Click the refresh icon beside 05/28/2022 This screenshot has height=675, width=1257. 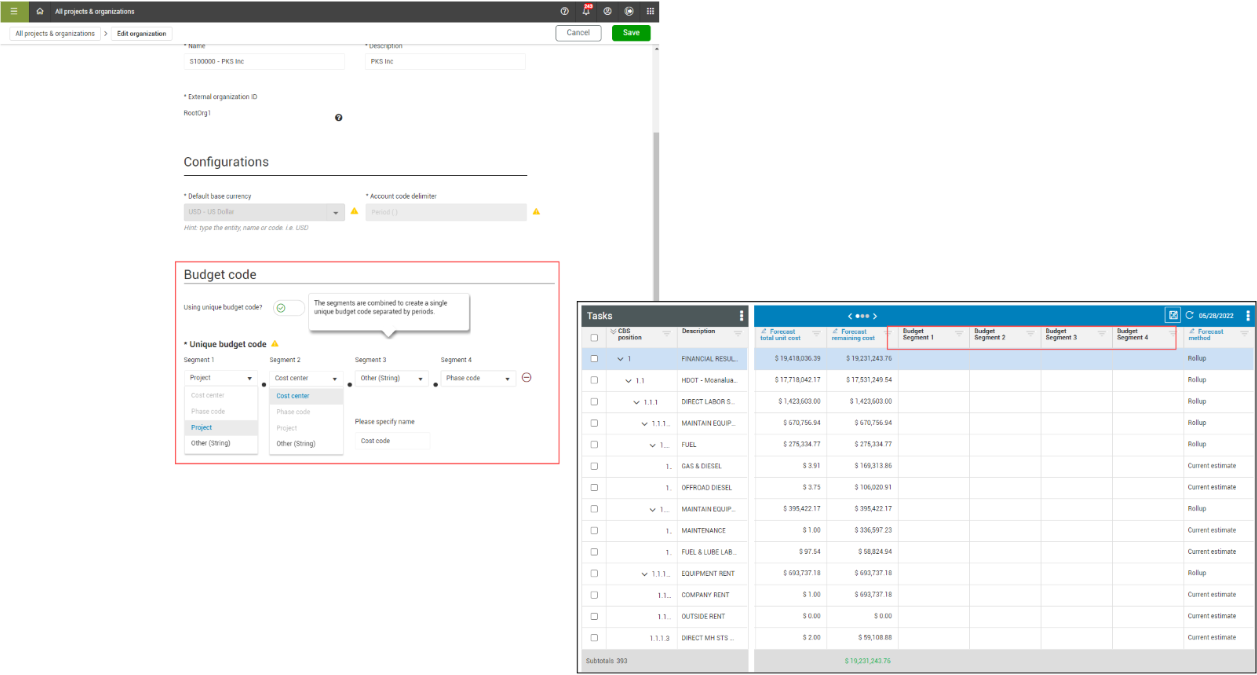pos(1190,315)
